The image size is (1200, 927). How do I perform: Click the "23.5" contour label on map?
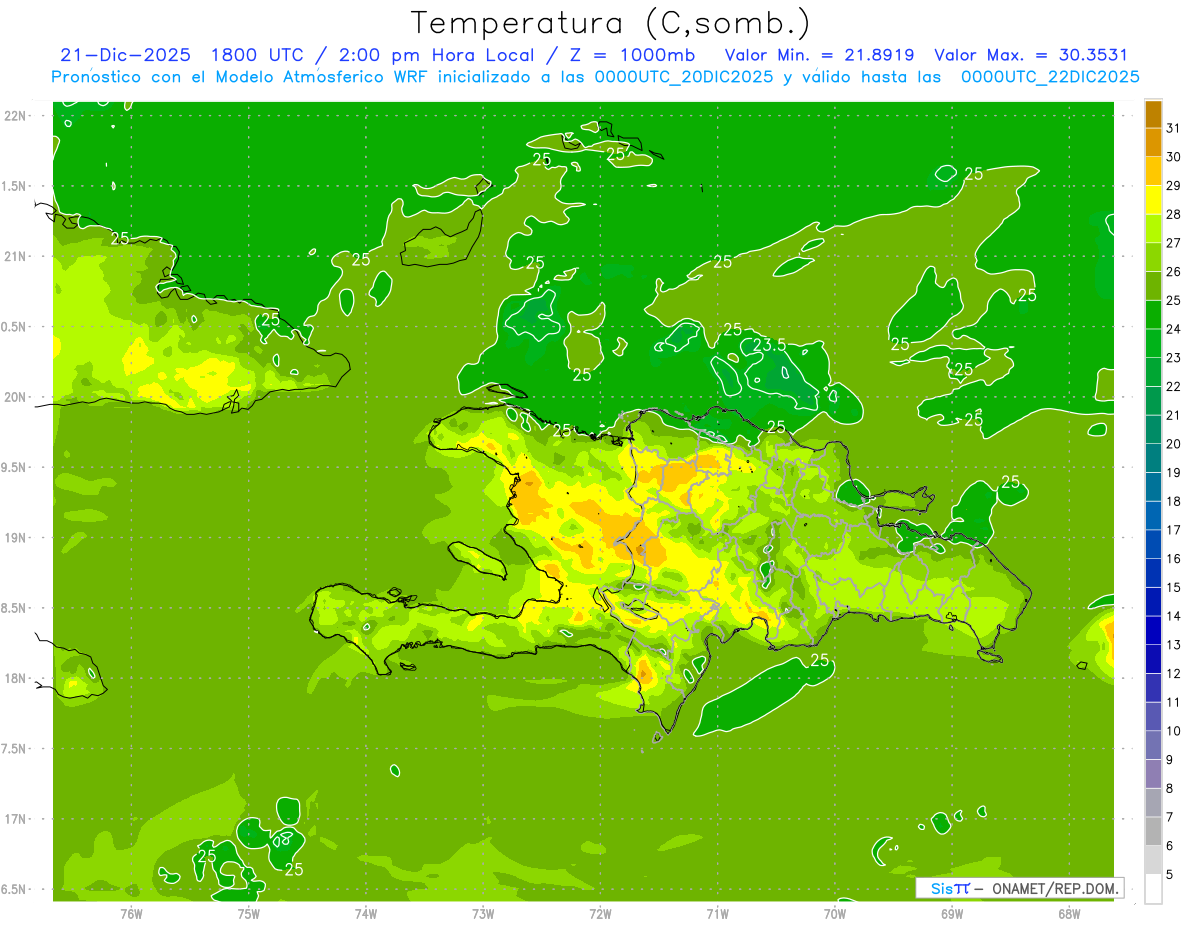pos(769,345)
